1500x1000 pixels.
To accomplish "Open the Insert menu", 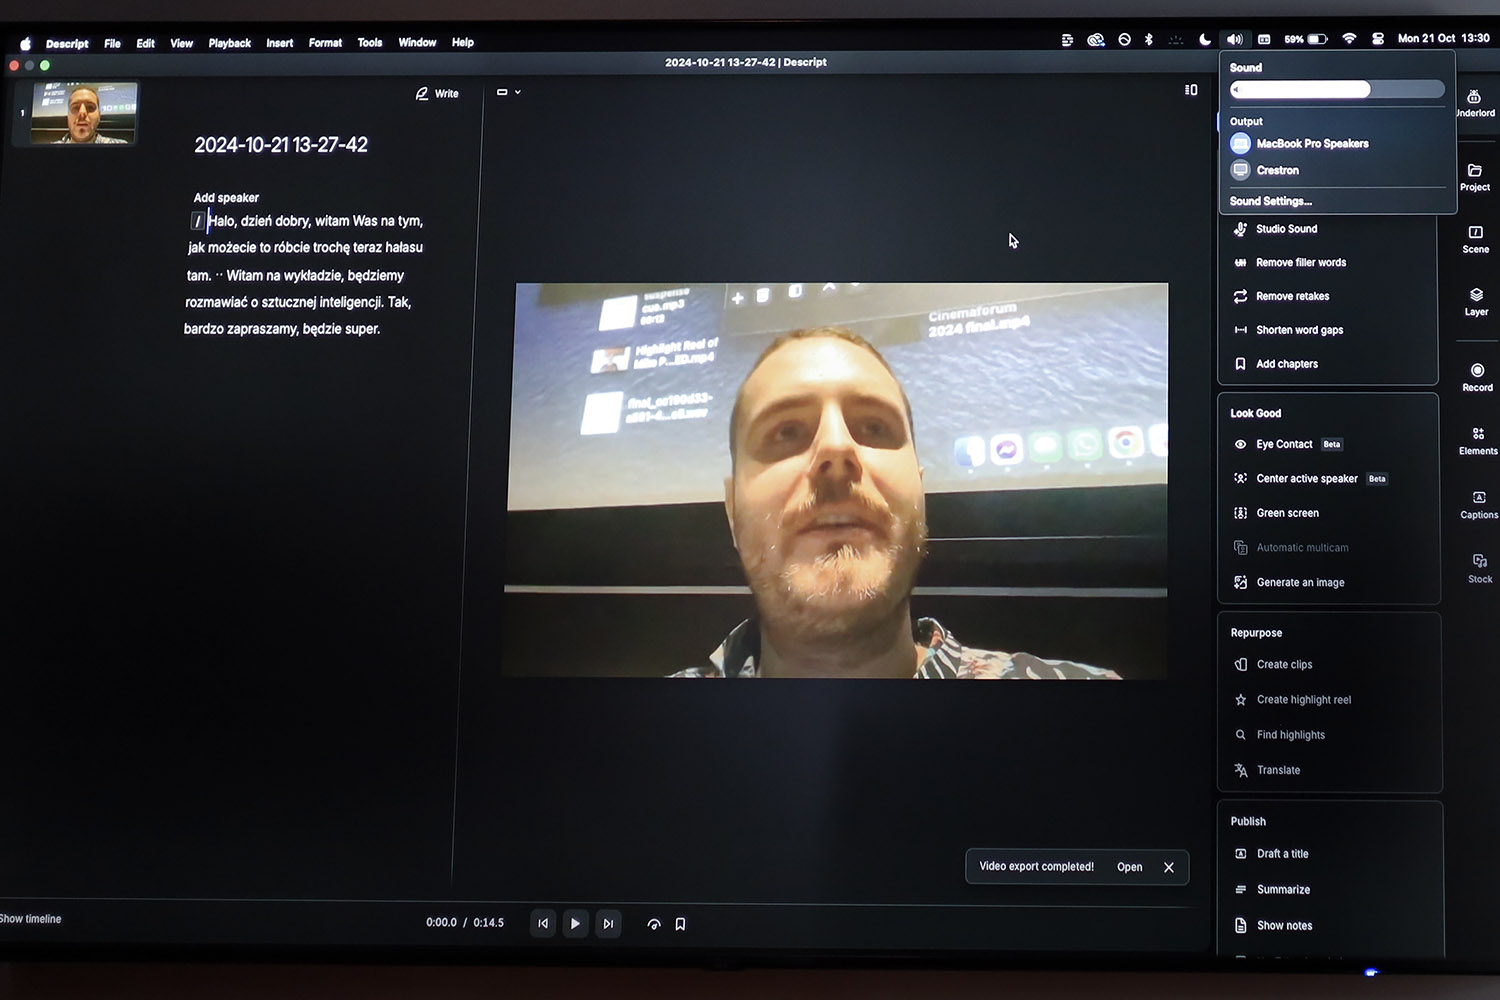I will tap(279, 43).
